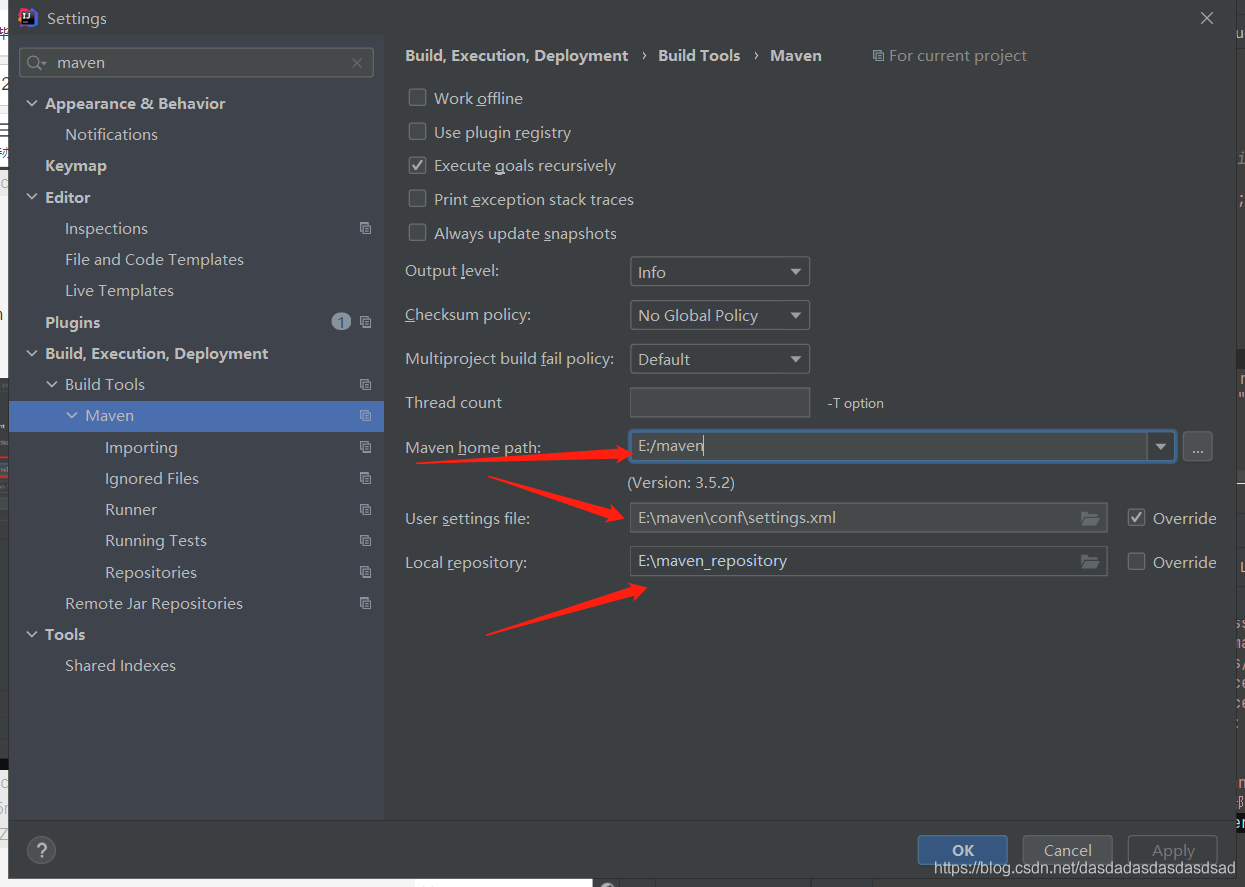This screenshot has width=1245, height=887.
Task: Enable the Work offline checkbox
Action: (417, 98)
